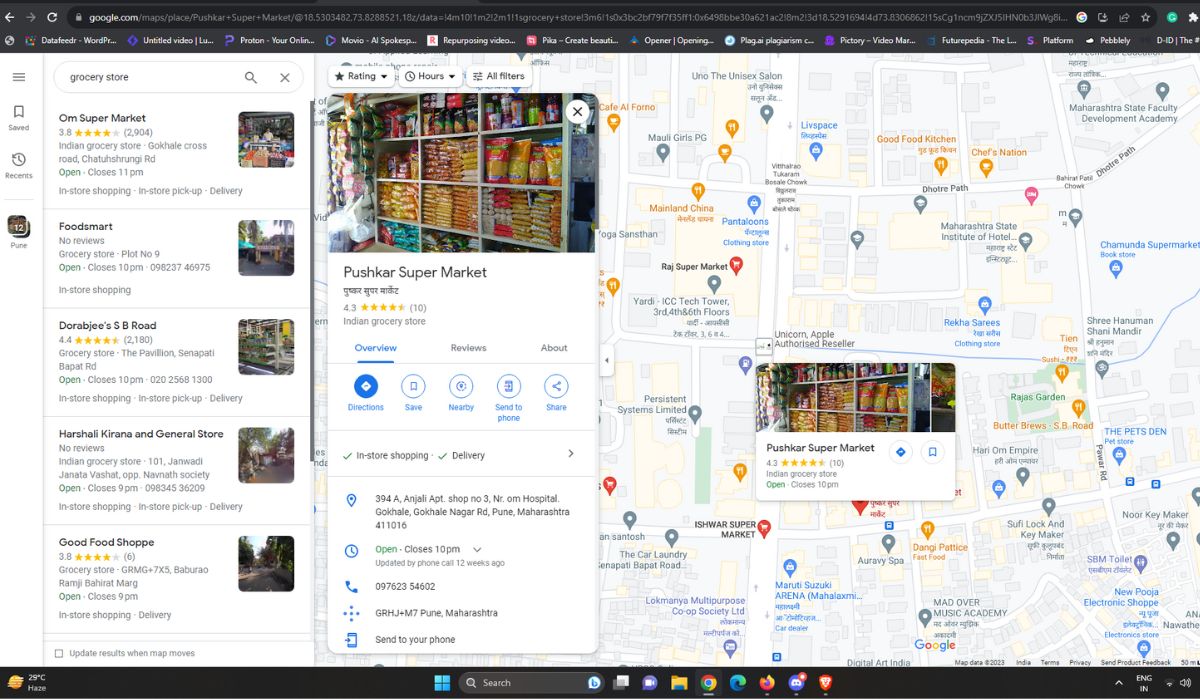The width and height of the screenshot is (1200, 699).
Task: Open the Hours filter dropdown
Action: [429, 75]
